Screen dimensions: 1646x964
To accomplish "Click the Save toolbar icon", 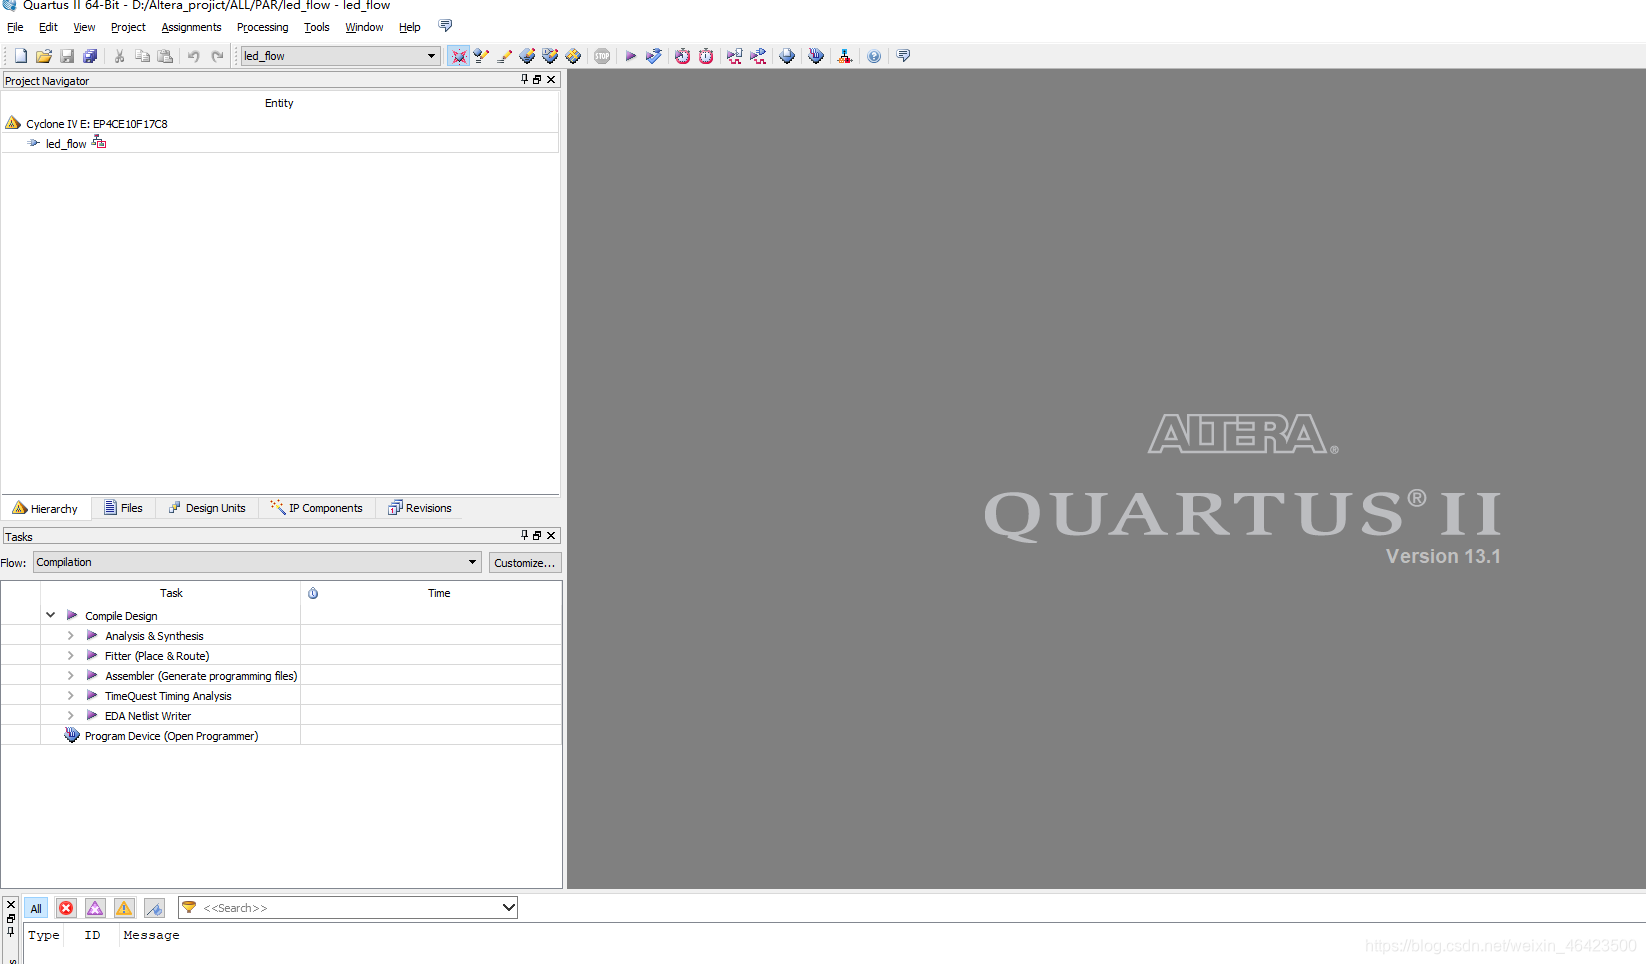I will tap(67, 56).
